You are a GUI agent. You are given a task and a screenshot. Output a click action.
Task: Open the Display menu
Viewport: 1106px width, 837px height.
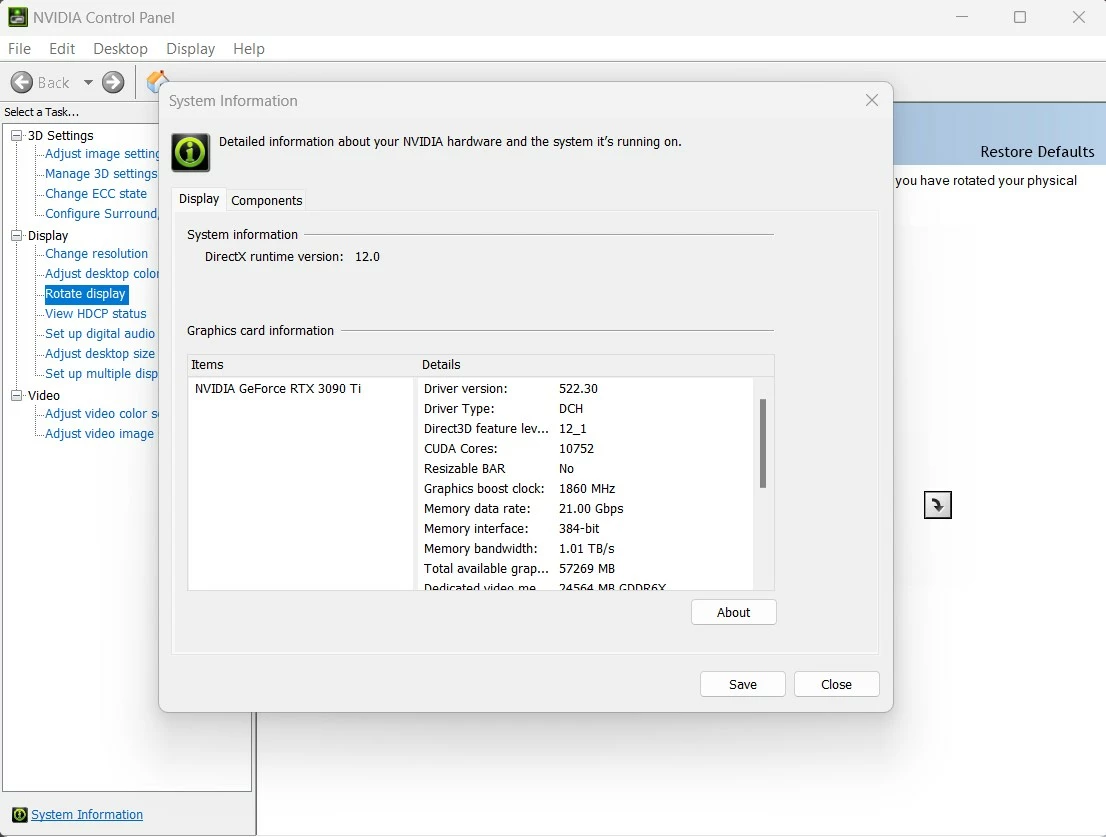pos(190,49)
